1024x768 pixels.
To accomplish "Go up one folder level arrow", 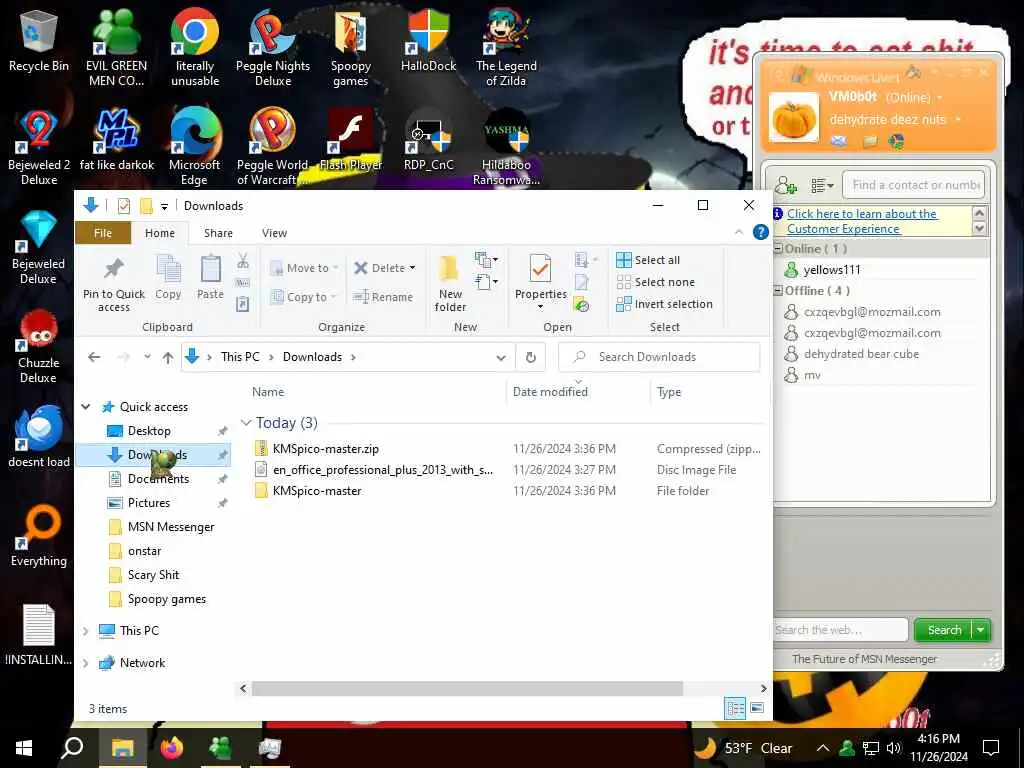I will [168, 358].
